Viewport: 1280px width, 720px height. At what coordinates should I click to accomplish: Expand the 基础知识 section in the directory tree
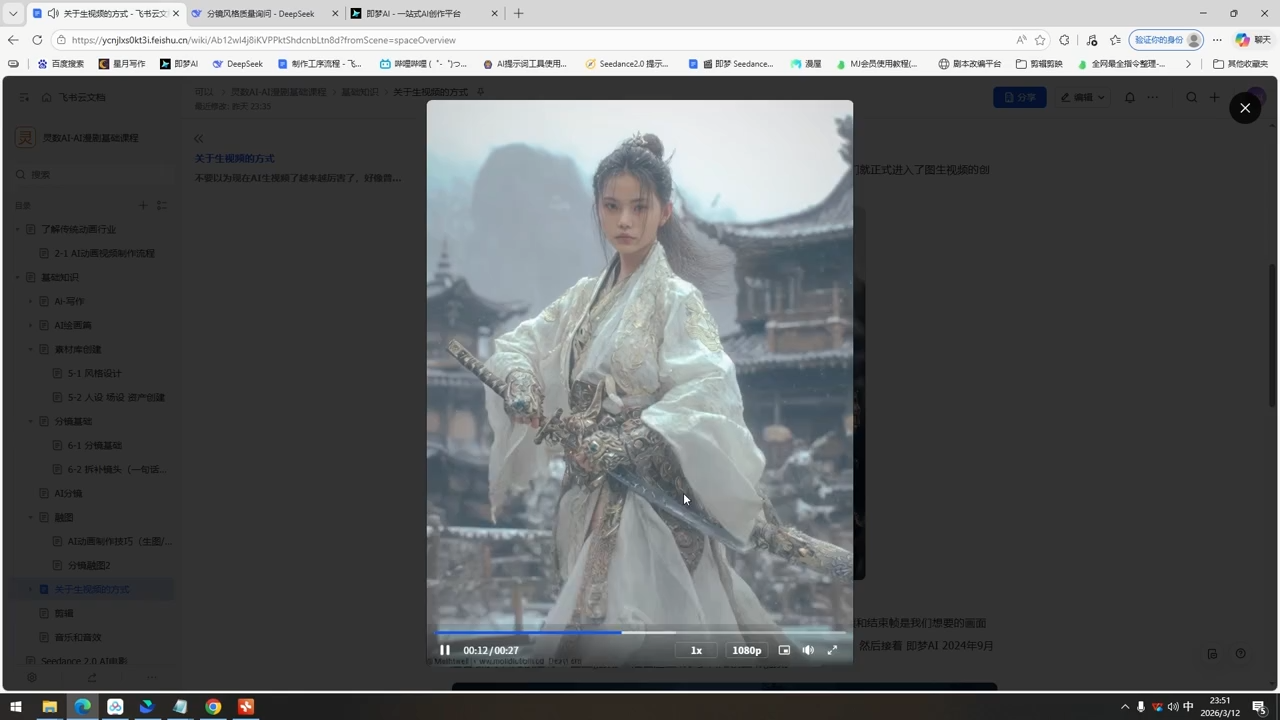coord(17,277)
